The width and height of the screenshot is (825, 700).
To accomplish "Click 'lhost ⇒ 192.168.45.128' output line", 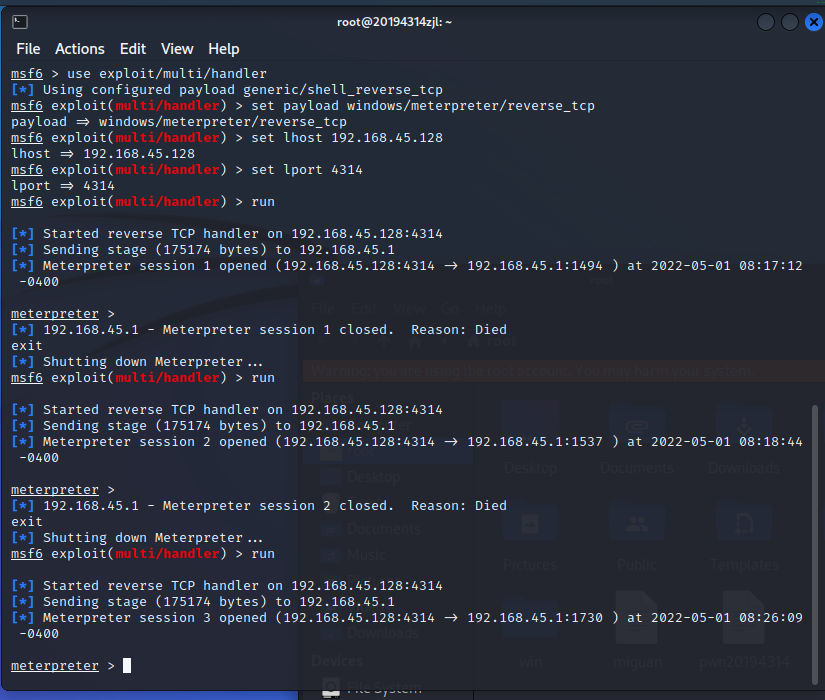I will click(x=103, y=154).
